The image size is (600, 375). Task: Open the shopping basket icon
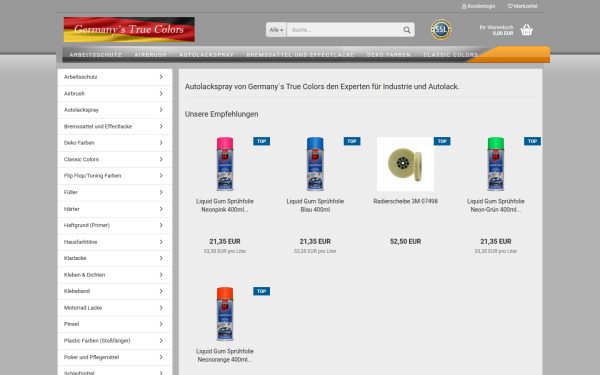coord(527,30)
